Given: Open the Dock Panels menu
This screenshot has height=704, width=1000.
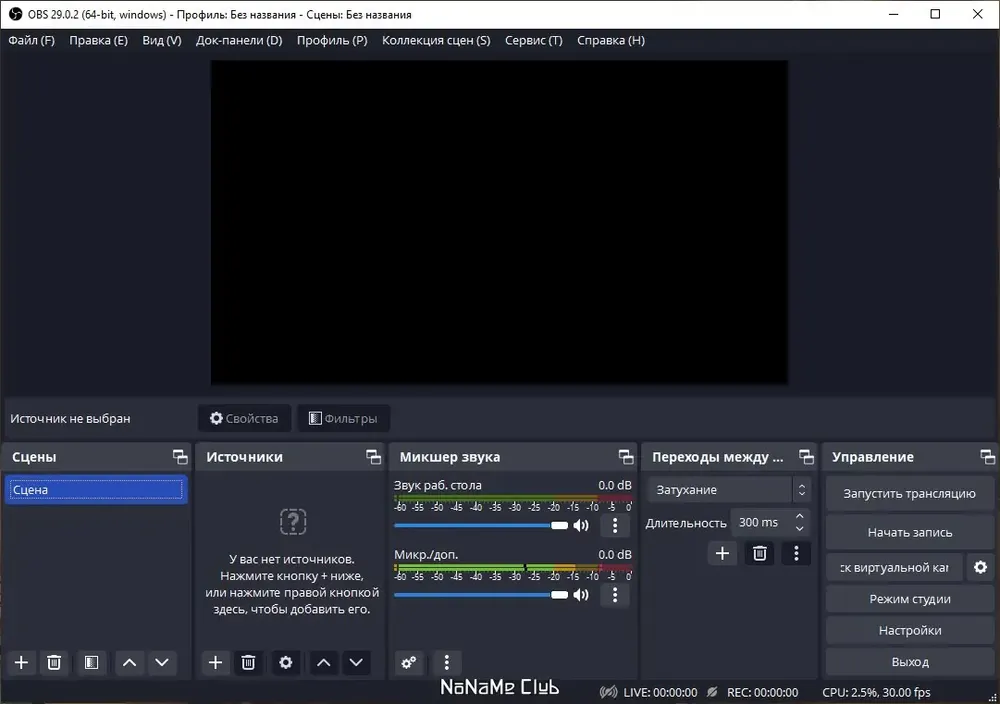Looking at the screenshot, I should tap(239, 40).
